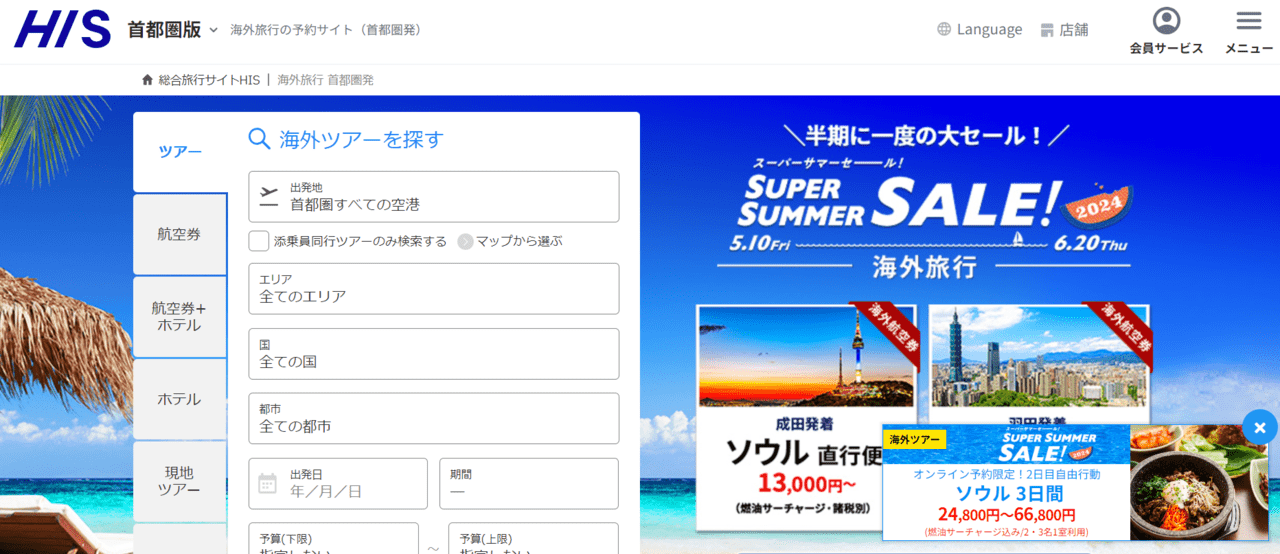Click the マップから選ぶ link
The height and width of the screenshot is (554, 1280).
click(519, 241)
